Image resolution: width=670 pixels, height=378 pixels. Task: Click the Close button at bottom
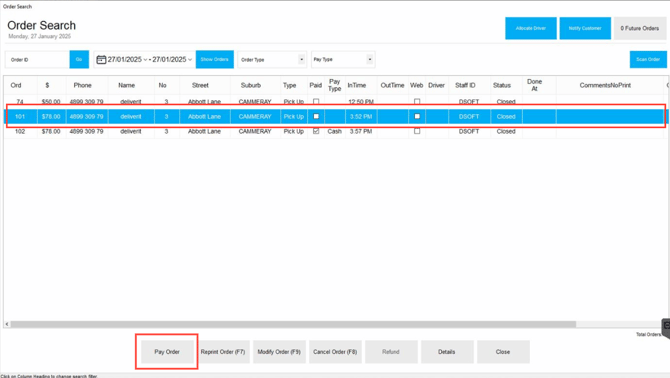pyautogui.click(x=503, y=352)
